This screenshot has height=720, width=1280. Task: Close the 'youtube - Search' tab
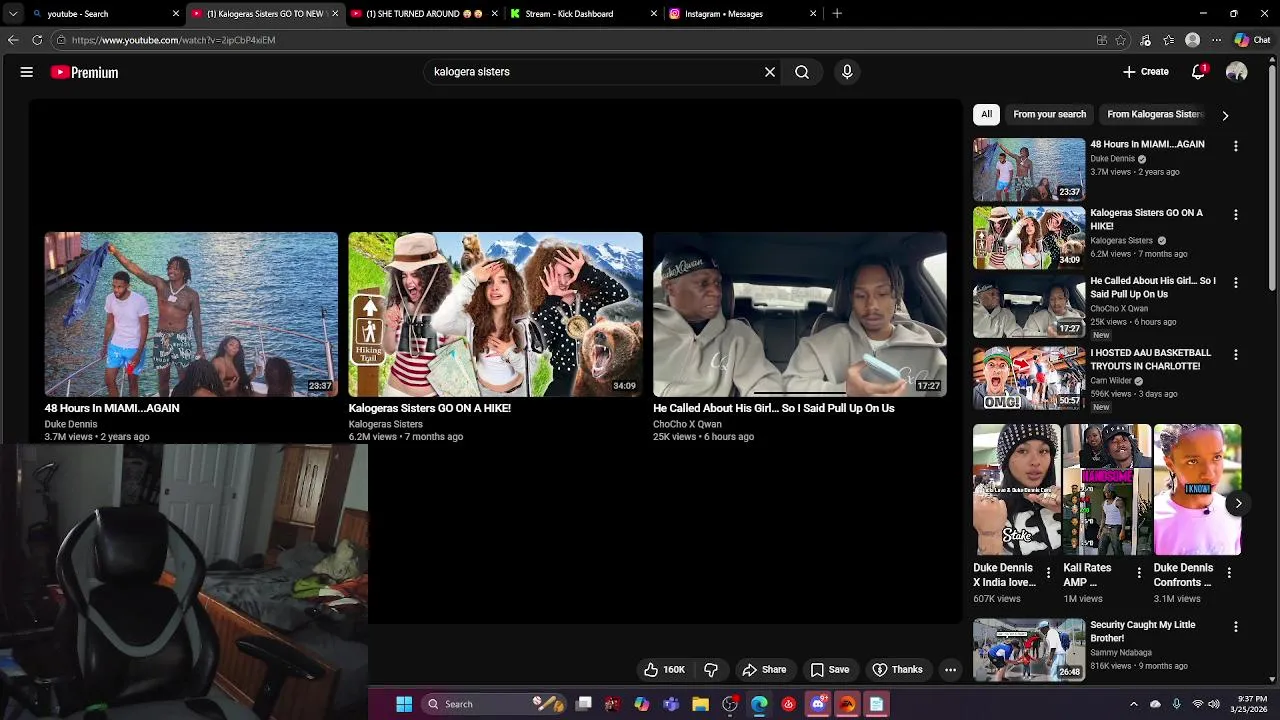click(x=176, y=14)
